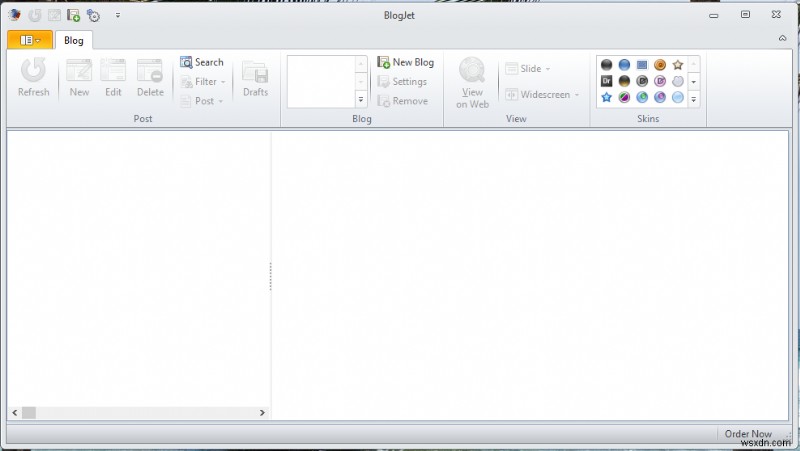Click the View on Web button
This screenshot has width=800, height=451.
tap(472, 83)
